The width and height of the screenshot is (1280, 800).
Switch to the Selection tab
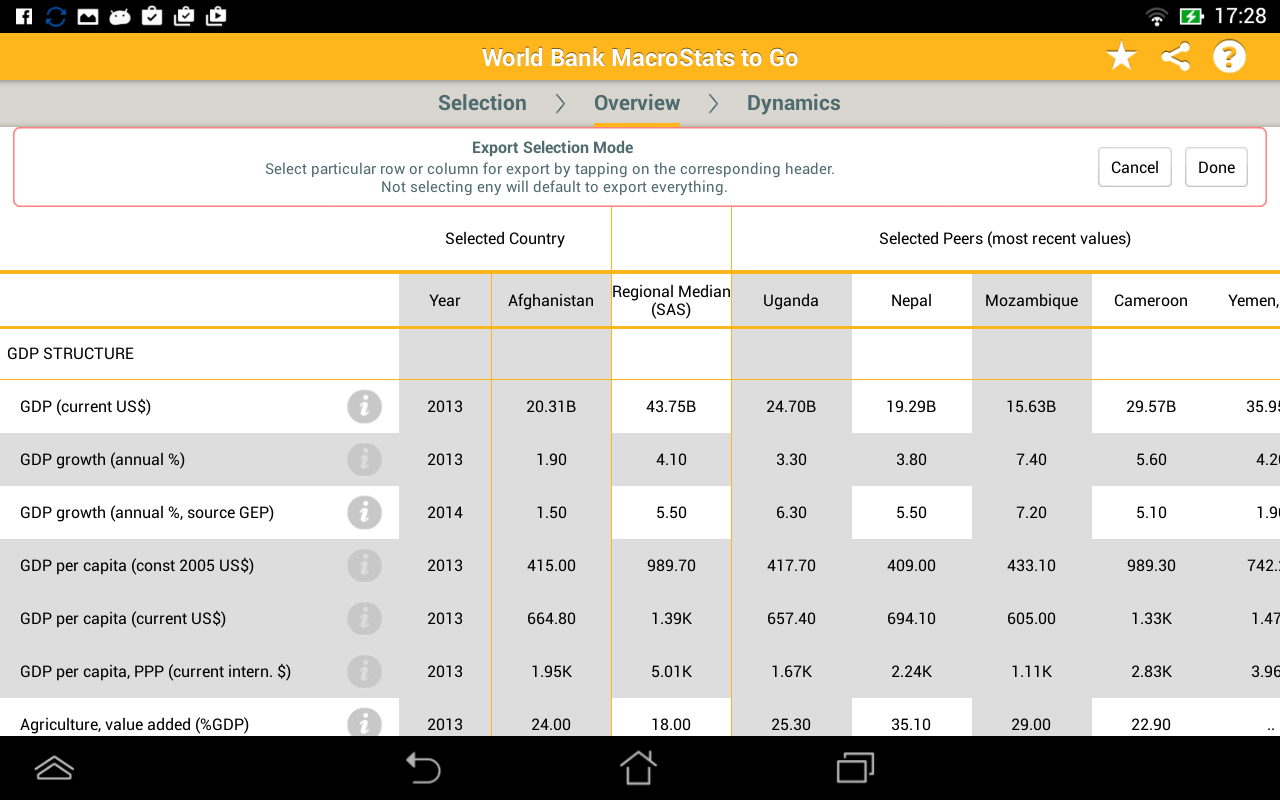tap(482, 103)
